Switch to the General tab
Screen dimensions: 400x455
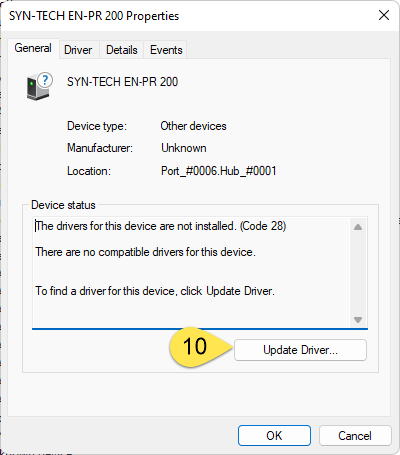point(33,48)
